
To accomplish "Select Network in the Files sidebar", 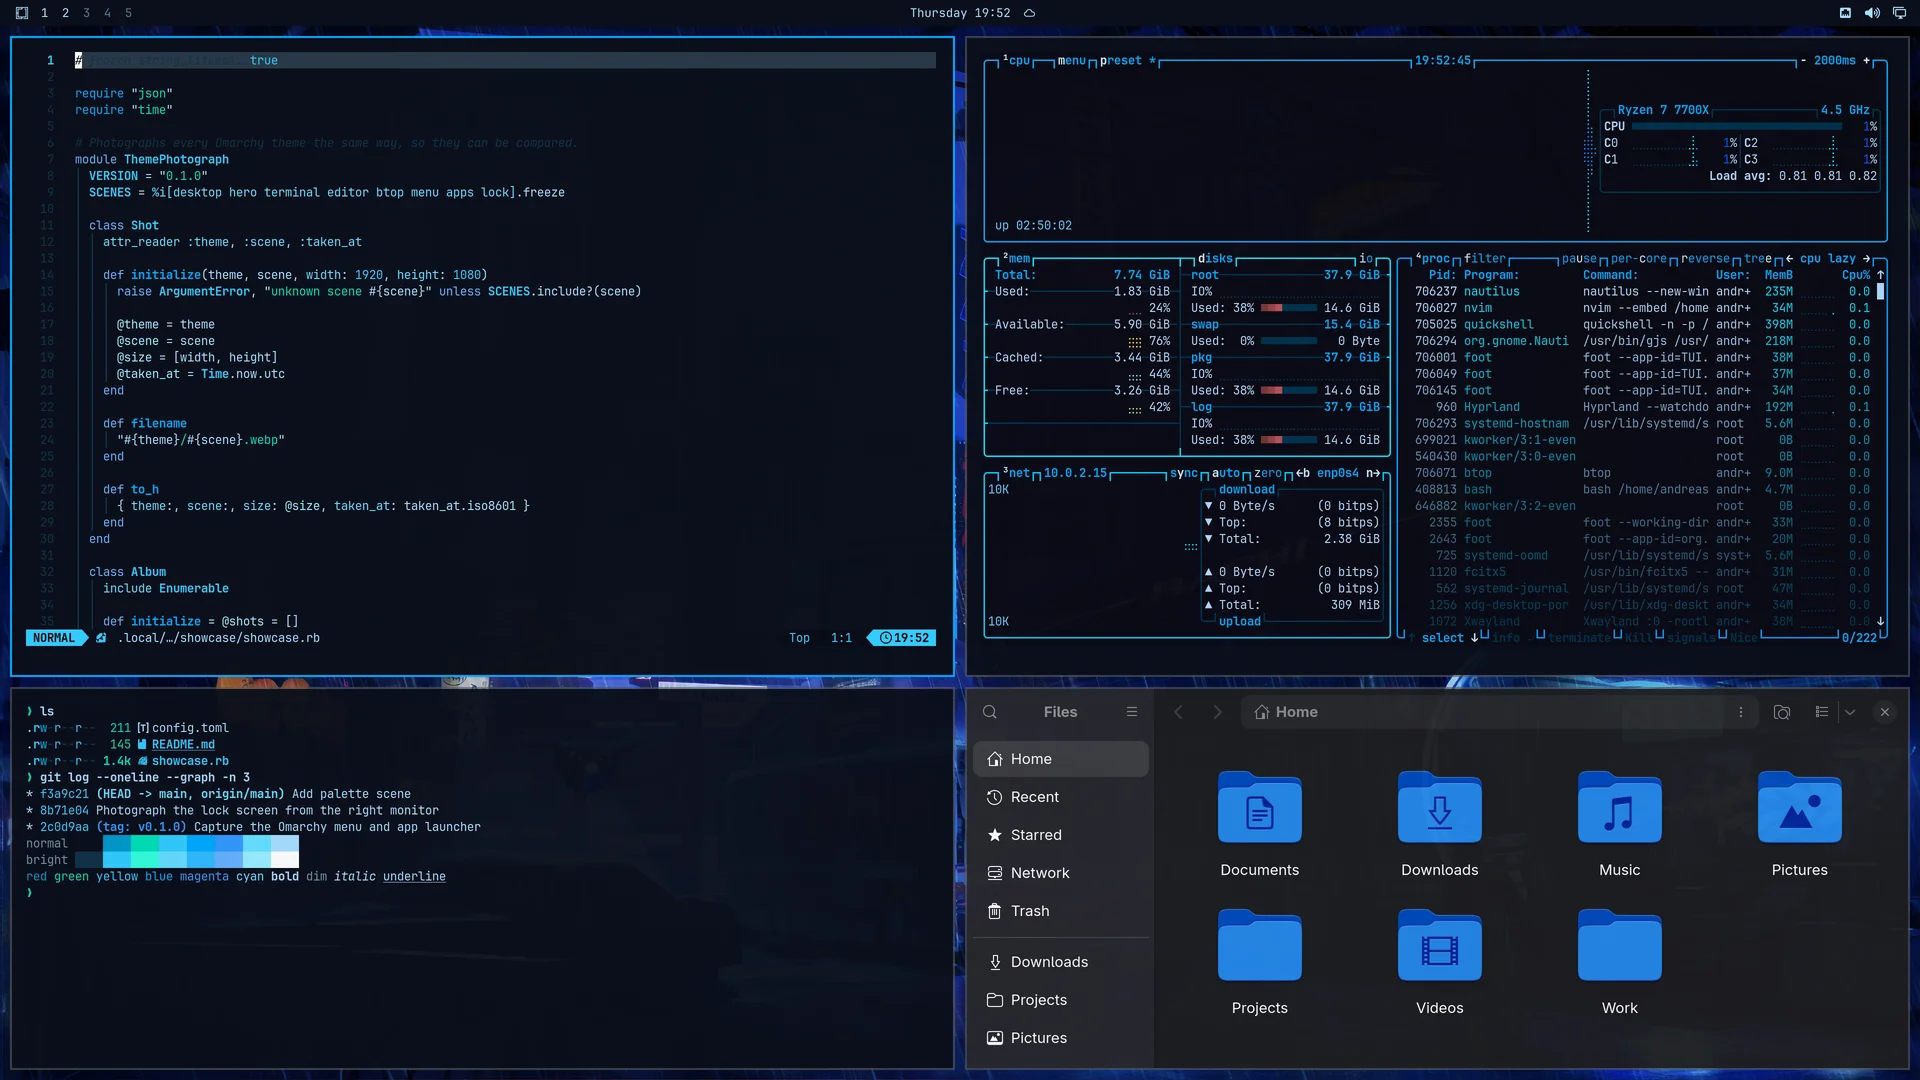I will pyautogui.click(x=1061, y=873).
